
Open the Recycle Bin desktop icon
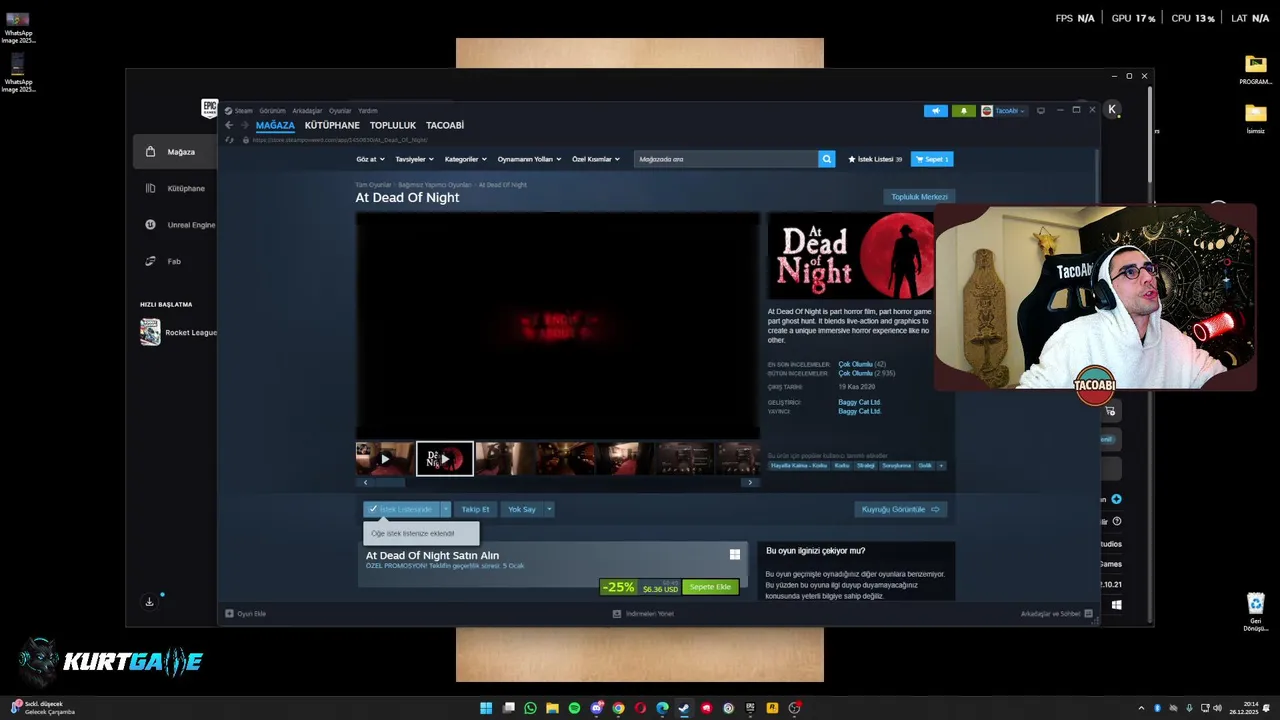pyautogui.click(x=1256, y=610)
